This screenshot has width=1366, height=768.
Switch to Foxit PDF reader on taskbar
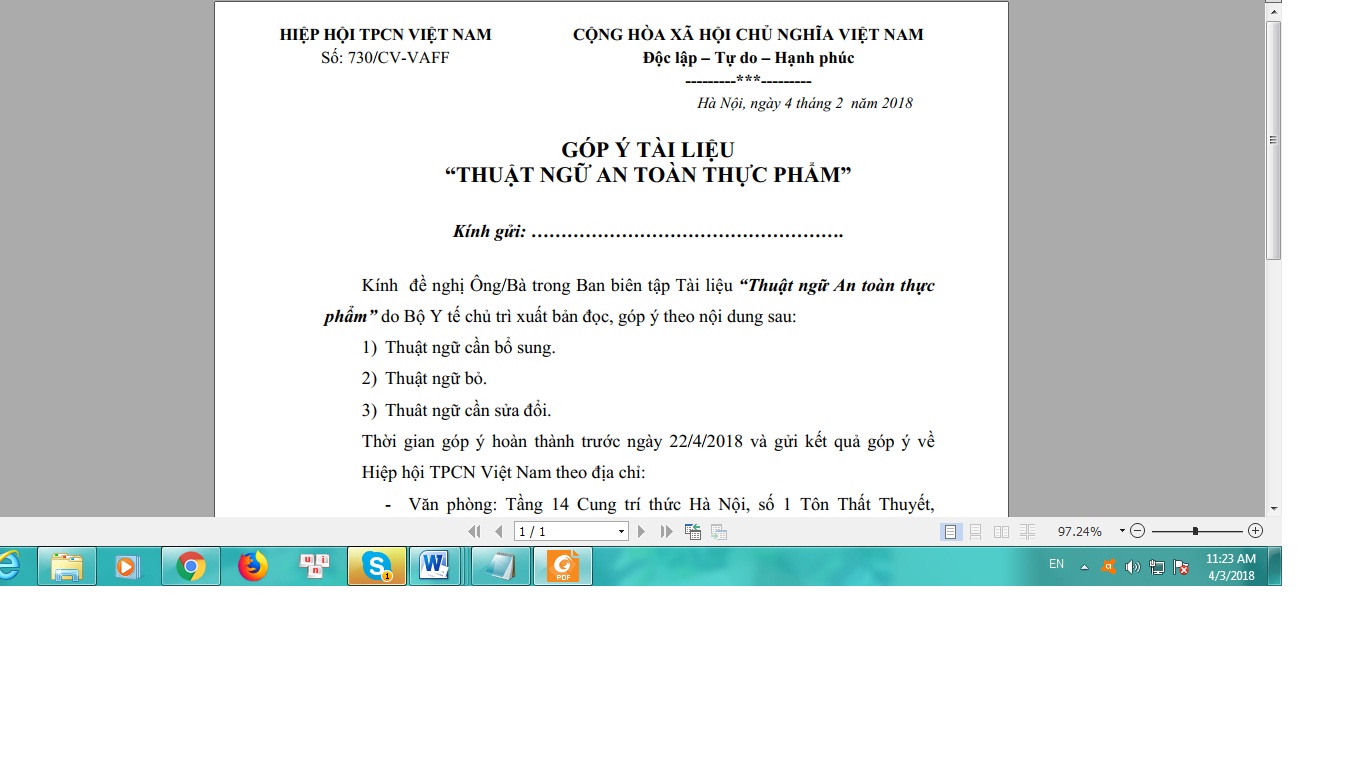562,567
